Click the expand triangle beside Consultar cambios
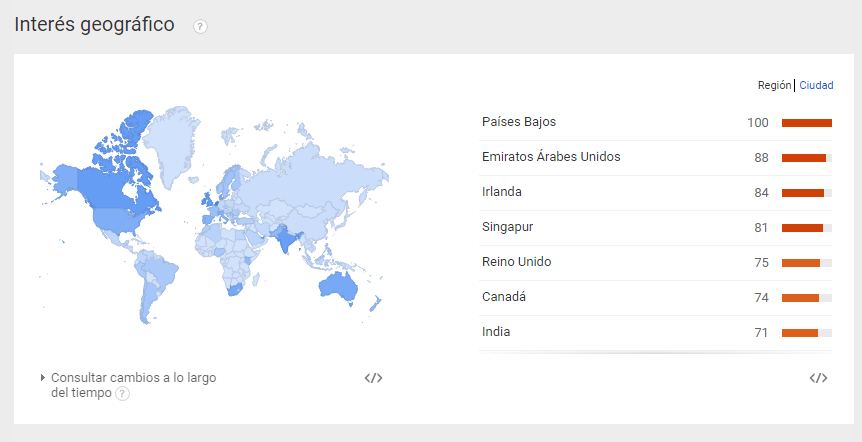 pos(43,378)
